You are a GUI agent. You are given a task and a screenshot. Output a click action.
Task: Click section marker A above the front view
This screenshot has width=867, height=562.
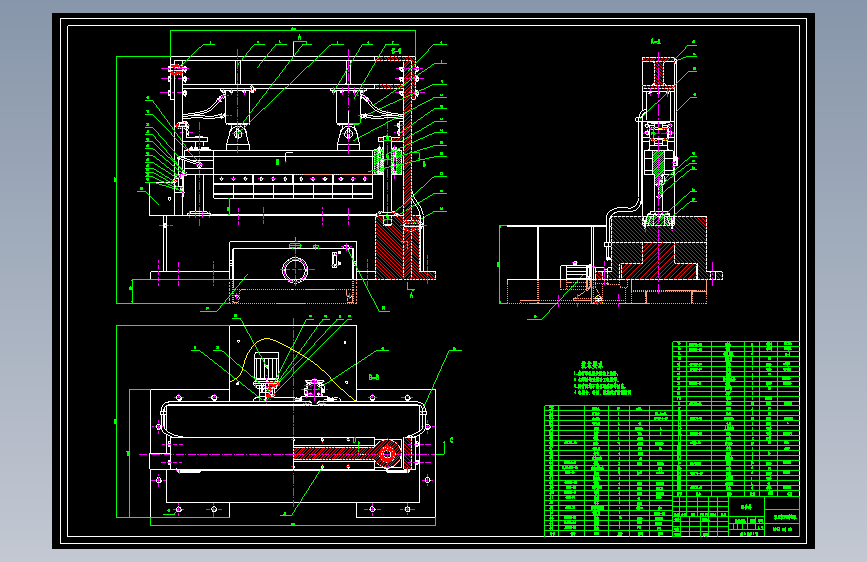(300, 38)
